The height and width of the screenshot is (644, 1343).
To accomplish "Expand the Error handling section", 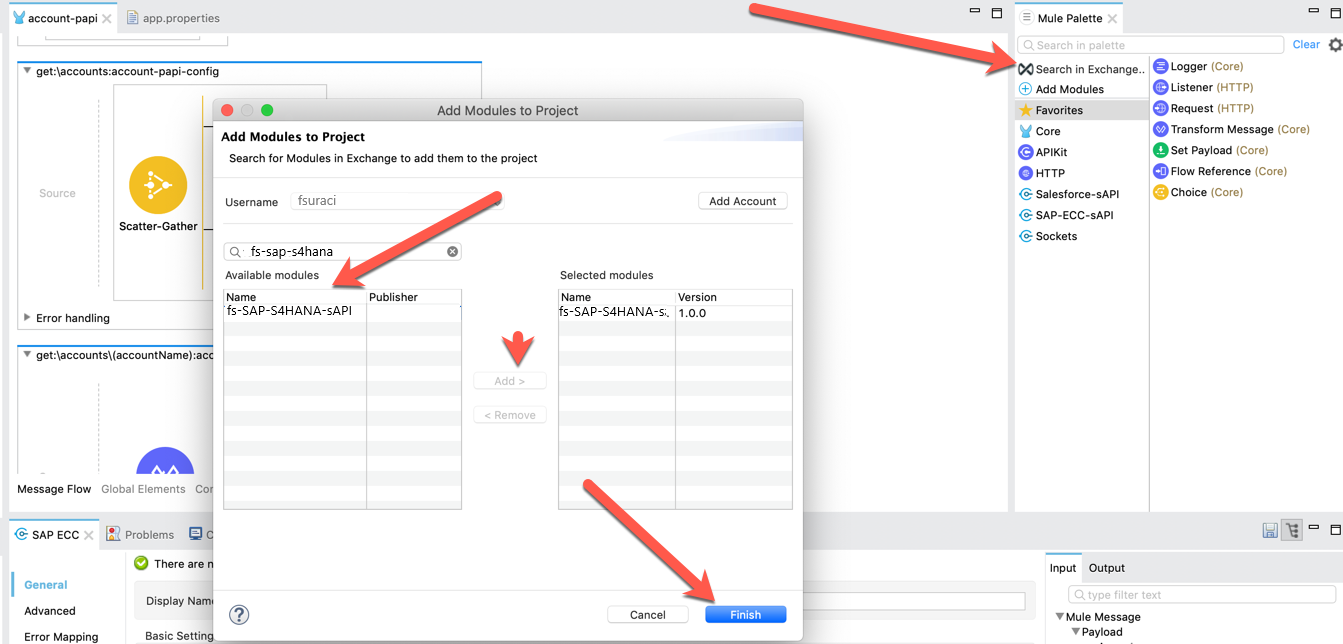I will 27,318.
